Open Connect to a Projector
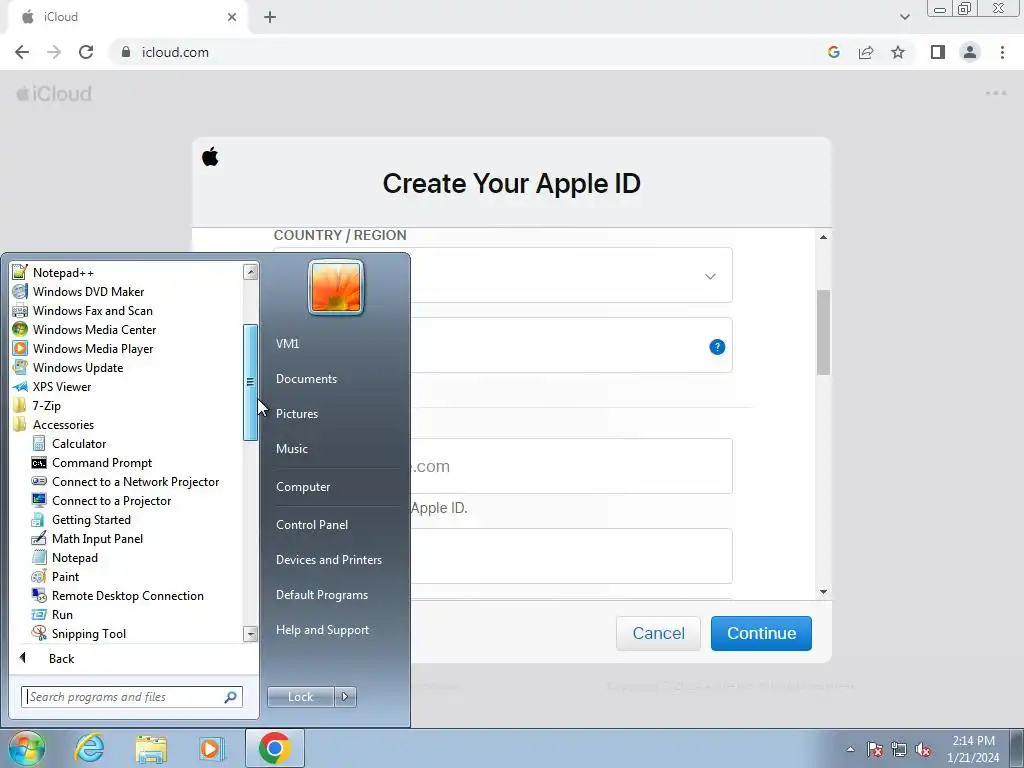This screenshot has height=768, width=1024. 111,500
